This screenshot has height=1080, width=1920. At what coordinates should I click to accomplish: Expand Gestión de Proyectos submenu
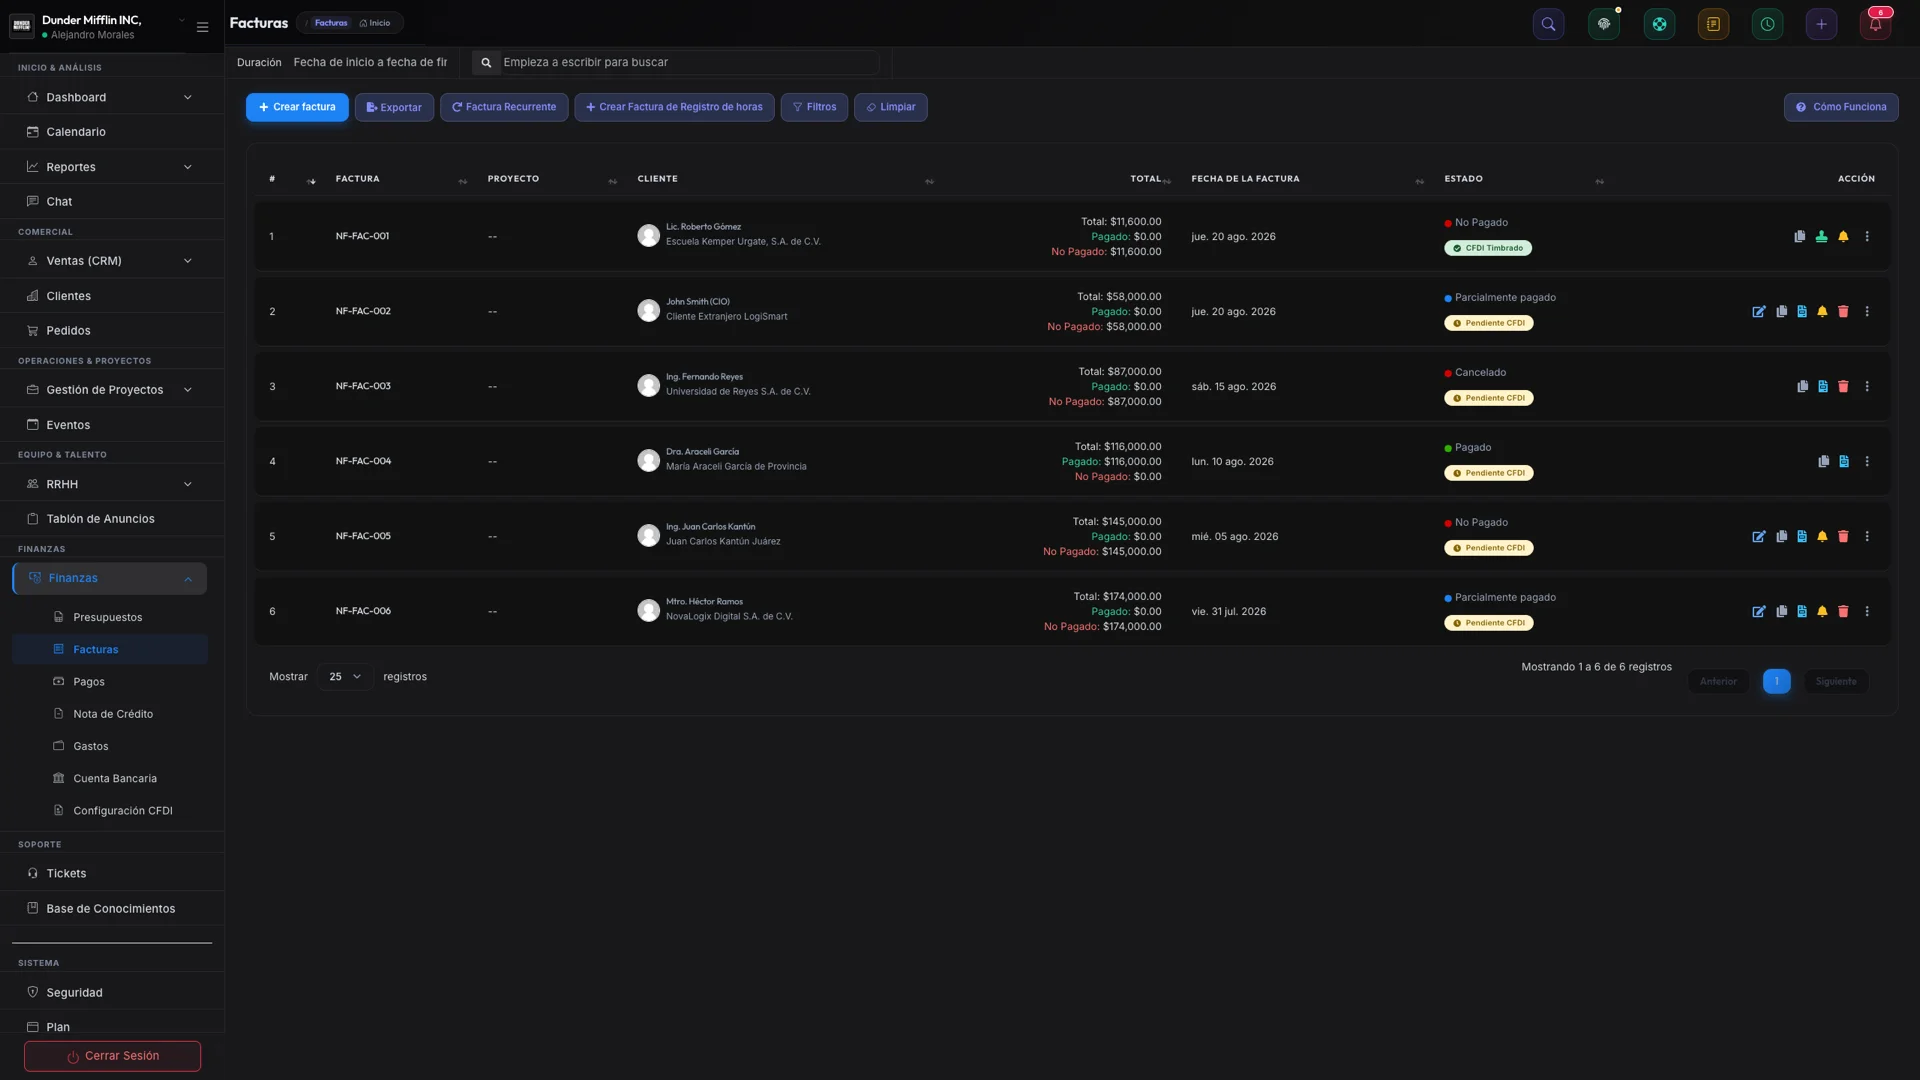(110, 390)
